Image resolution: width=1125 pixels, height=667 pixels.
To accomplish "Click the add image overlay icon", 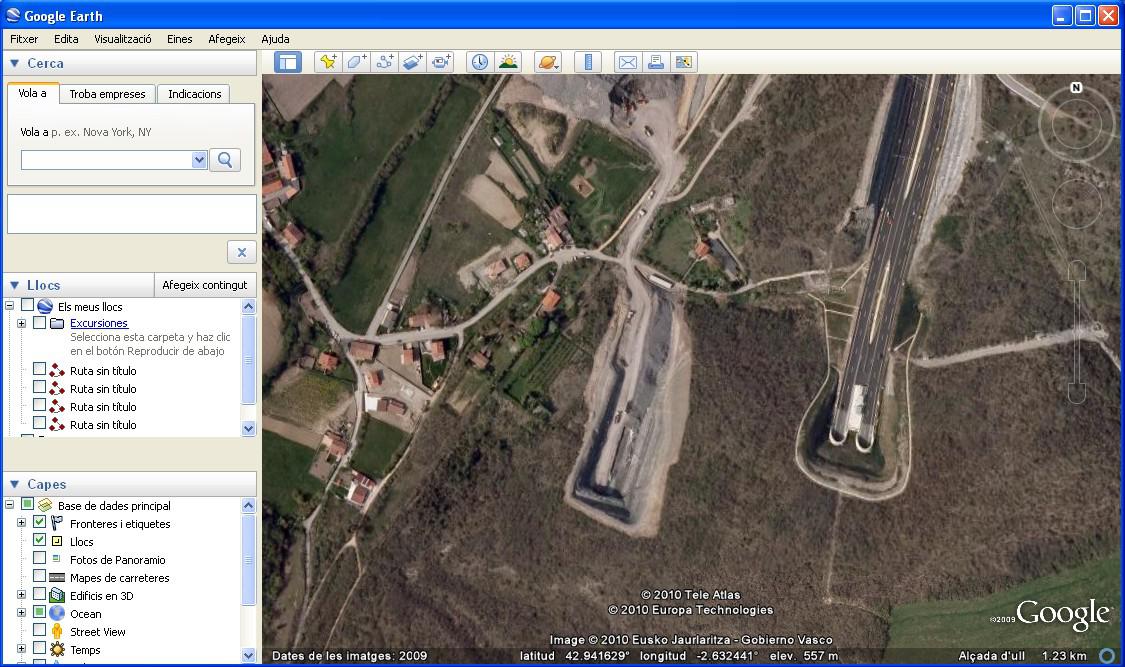I will pos(413,62).
